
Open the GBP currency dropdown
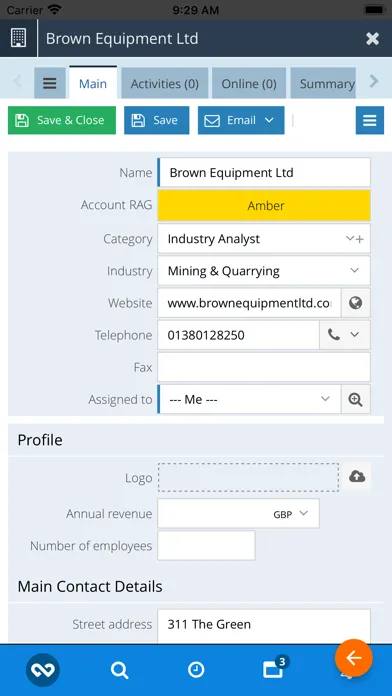pyautogui.click(x=290, y=514)
